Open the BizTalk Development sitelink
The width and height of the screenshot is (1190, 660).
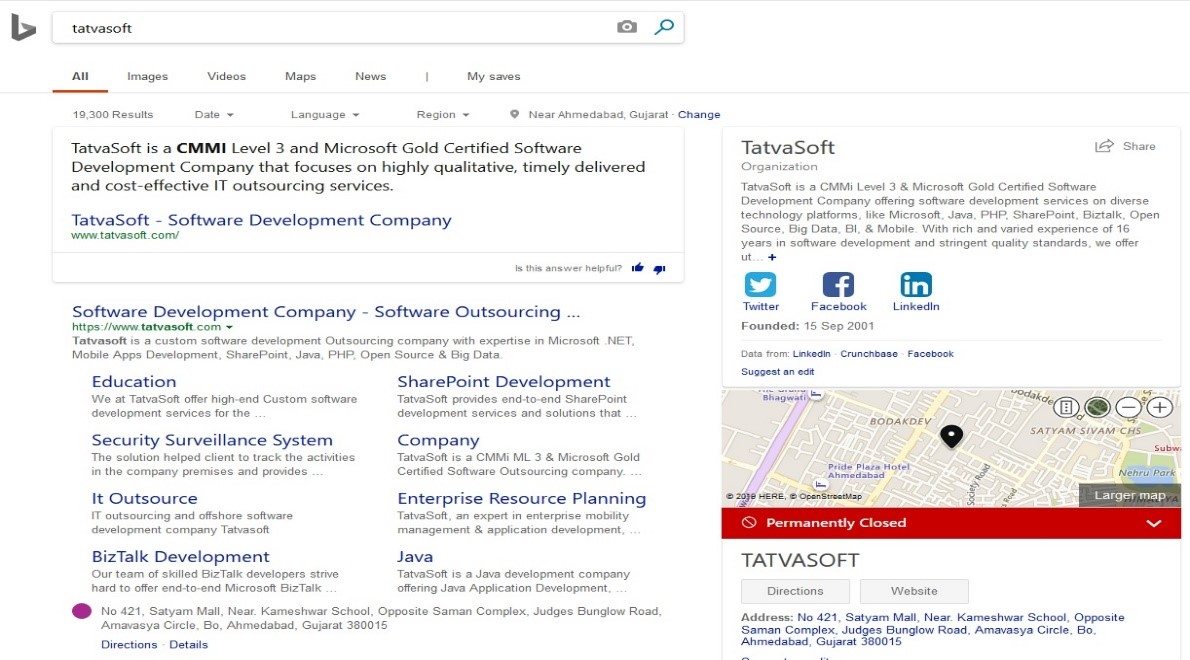coord(181,557)
